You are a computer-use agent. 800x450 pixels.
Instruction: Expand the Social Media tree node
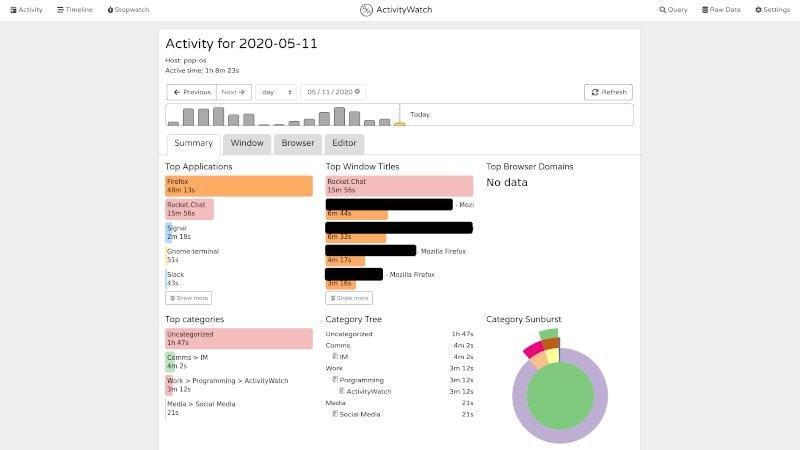(336, 414)
